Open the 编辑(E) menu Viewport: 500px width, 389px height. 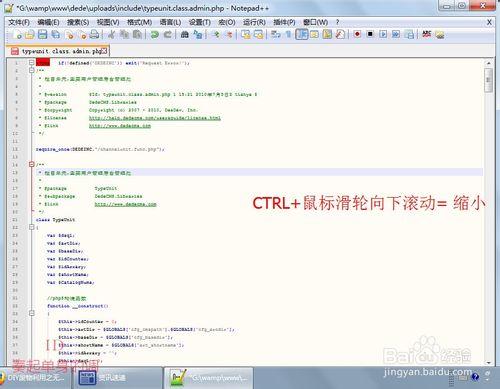tap(48, 22)
